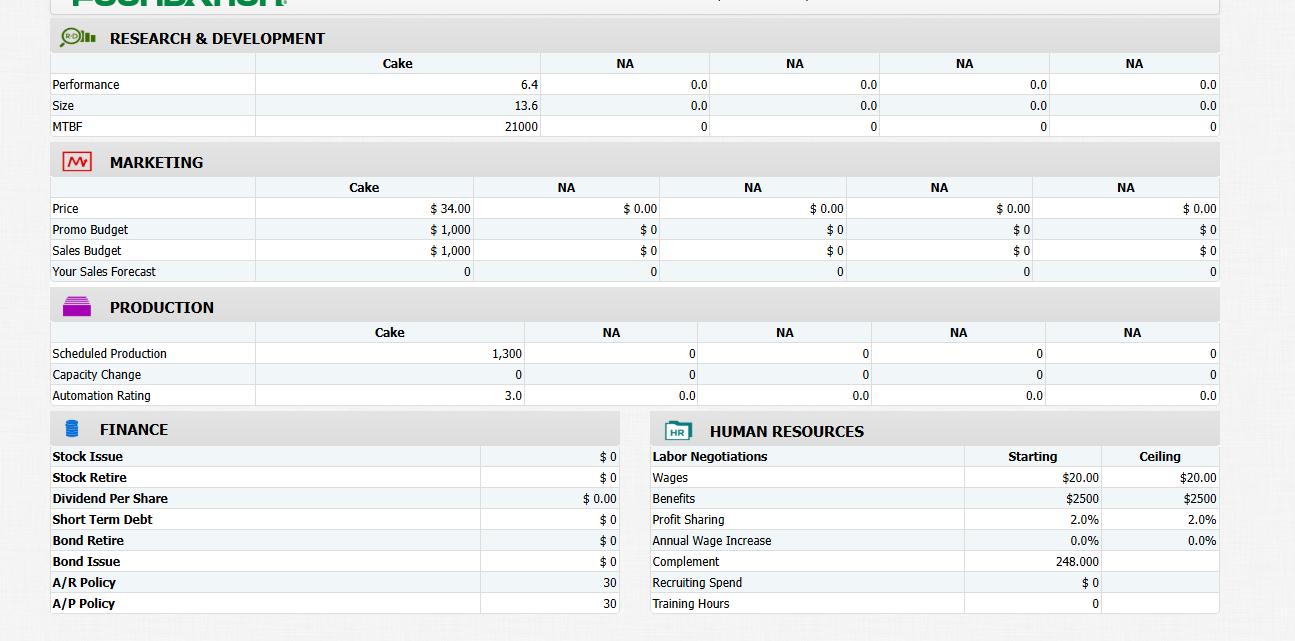The image size is (1295, 641).
Task: Click the Finance coins icon
Action: point(69,429)
